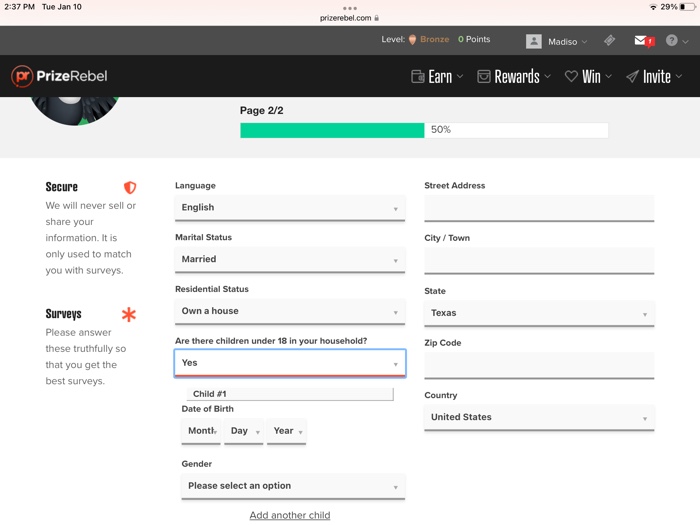
Task: Open the Residential Status dropdown
Action: tap(290, 311)
